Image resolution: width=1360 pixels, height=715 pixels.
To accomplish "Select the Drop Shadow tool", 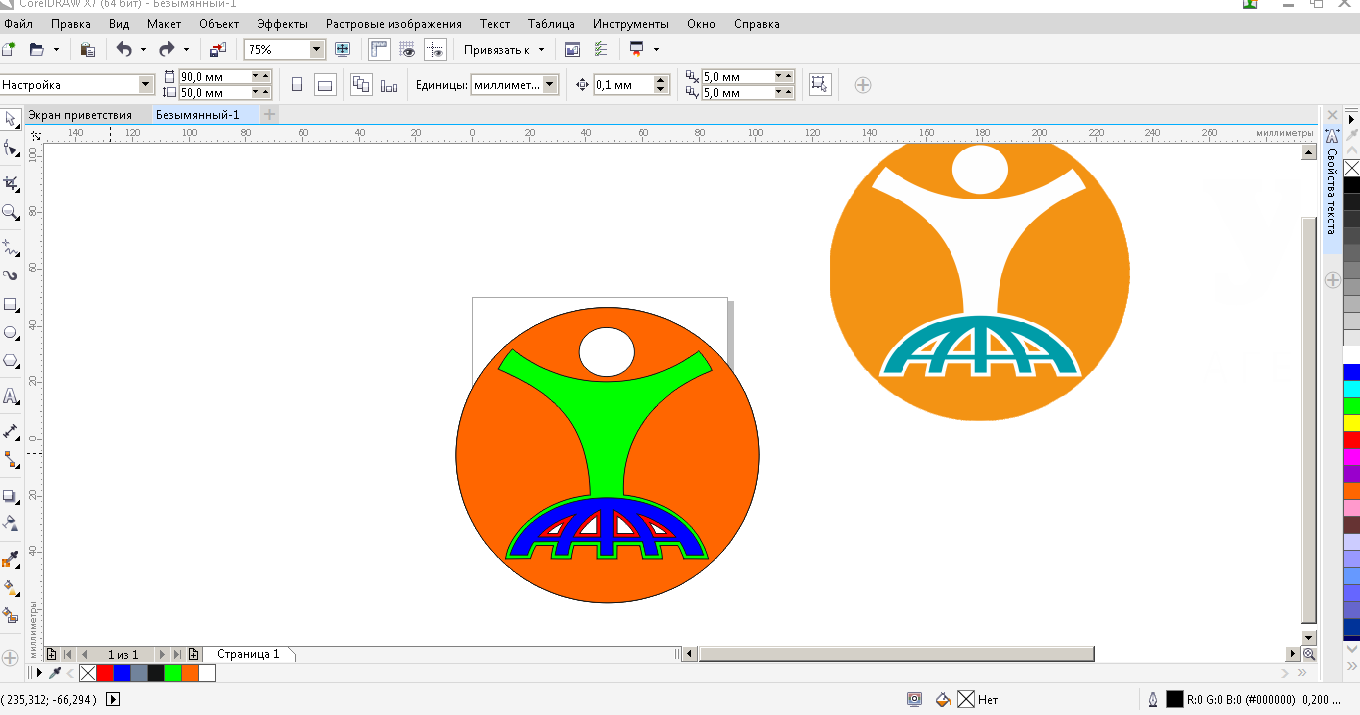I will click(11, 496).
